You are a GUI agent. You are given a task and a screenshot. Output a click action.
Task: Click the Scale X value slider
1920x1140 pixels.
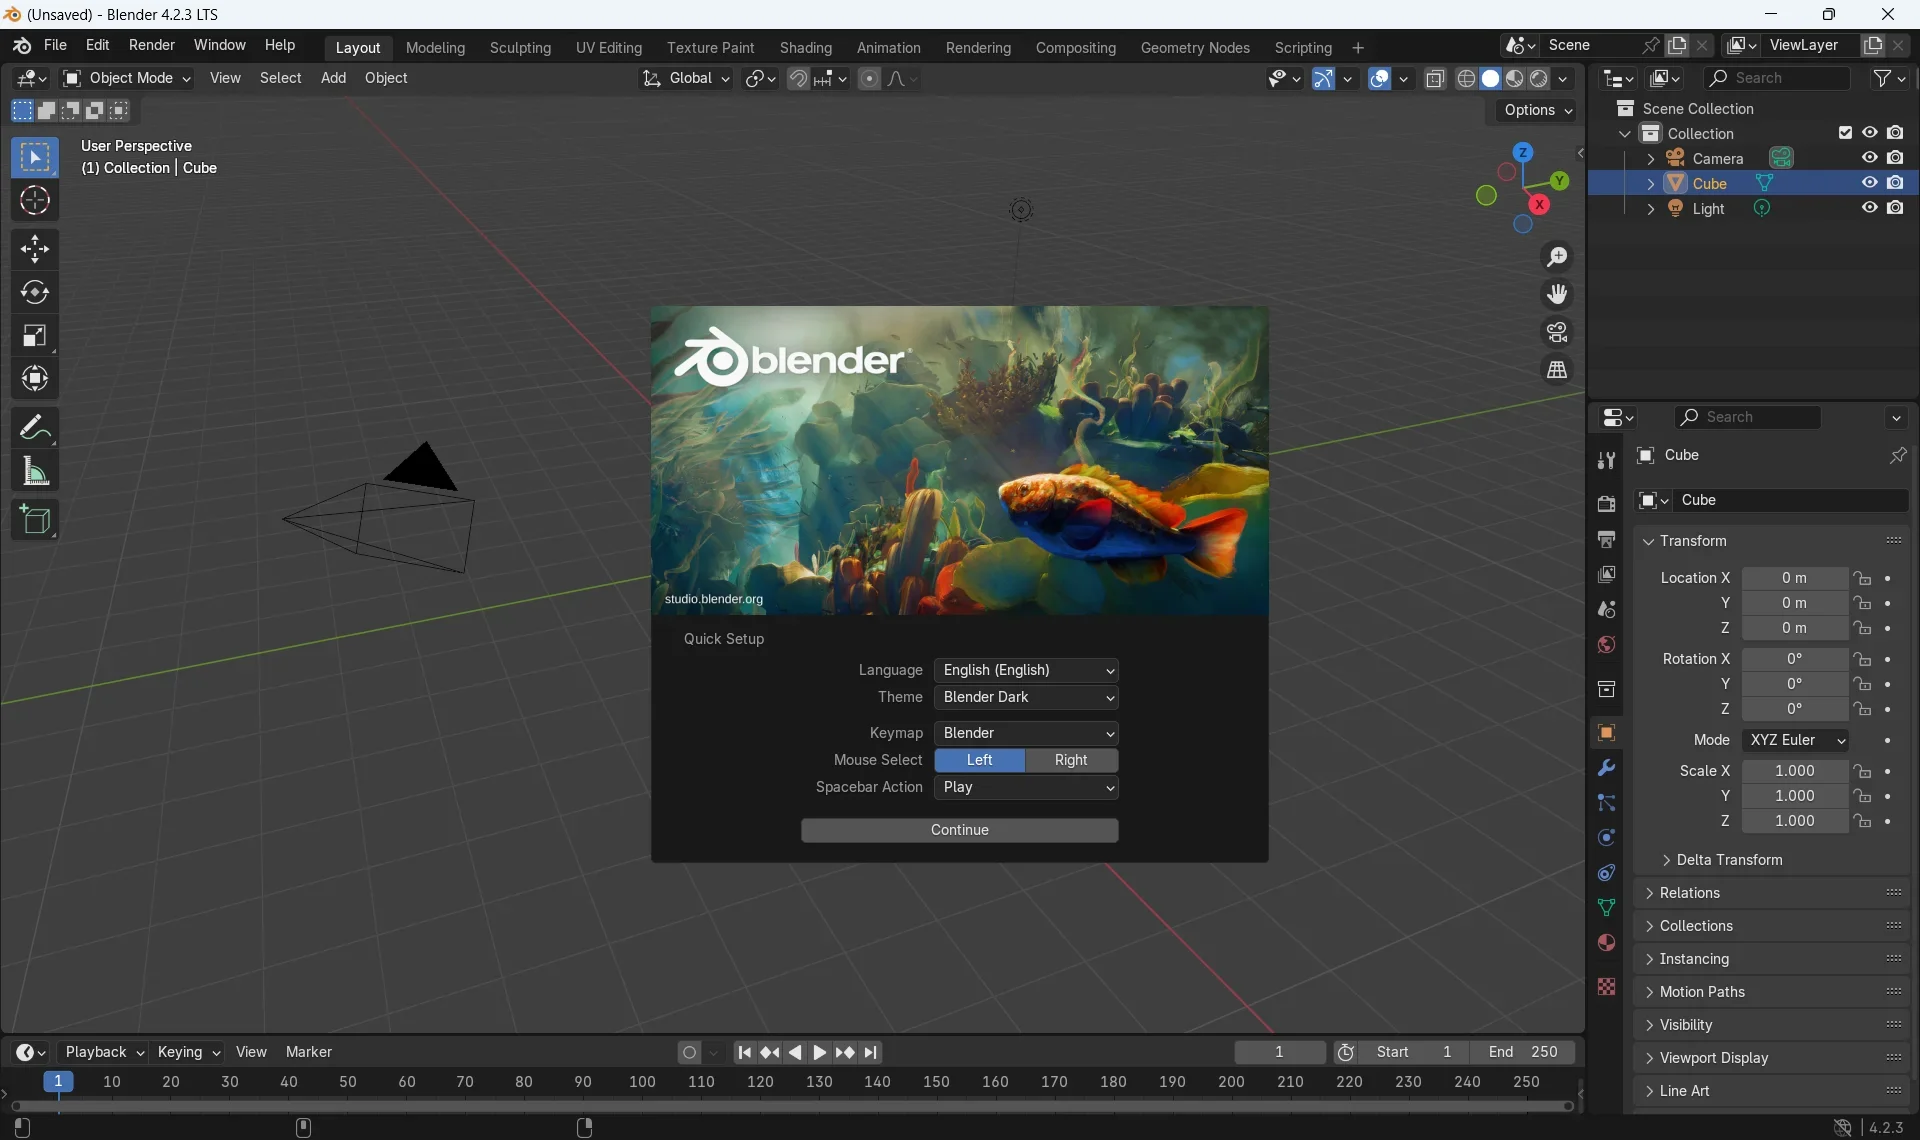[1795, 771]
